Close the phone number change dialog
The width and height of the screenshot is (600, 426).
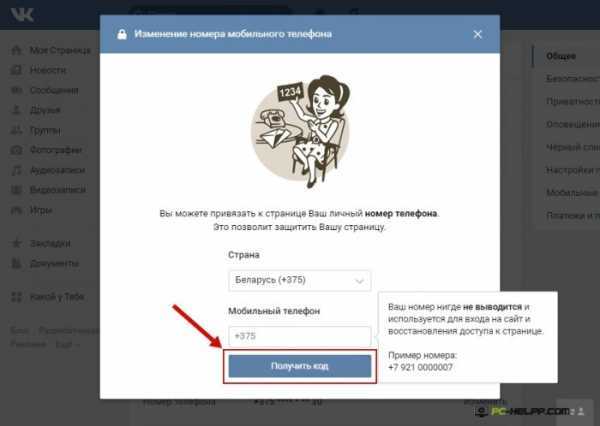pos(478,34)
